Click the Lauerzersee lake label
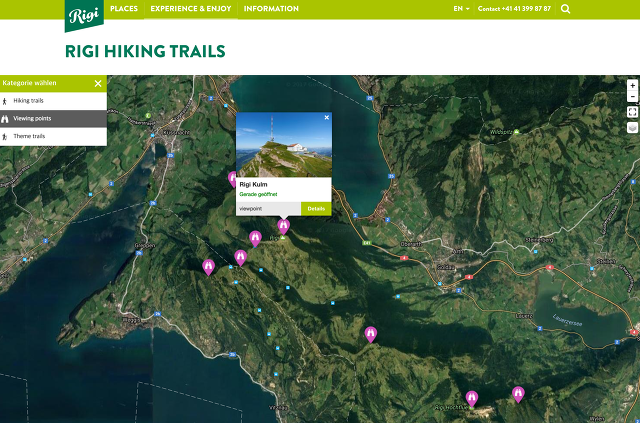The height and width of the screenshot is (423, 640). (568, 320)
